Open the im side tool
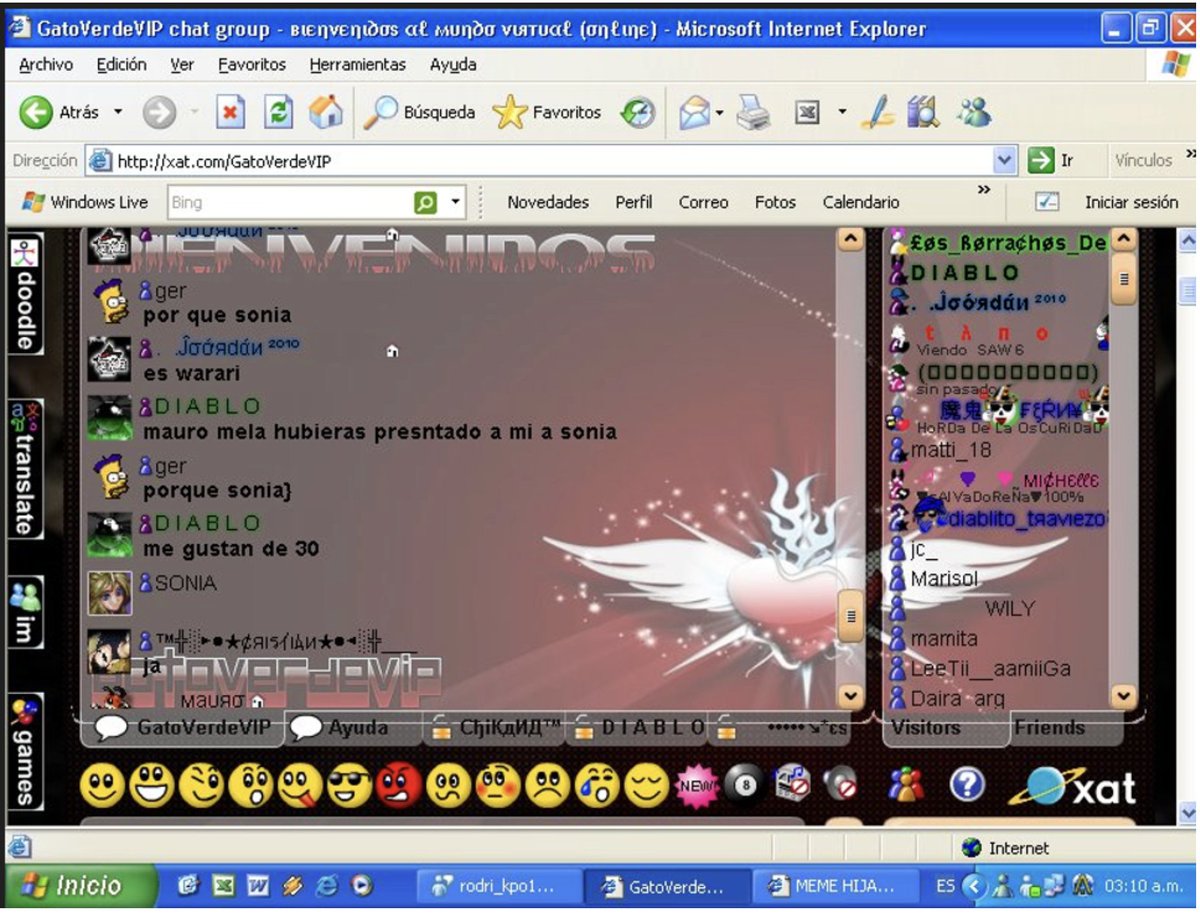The height and width of the screenshot is (914, 1200). click(24, 611)
